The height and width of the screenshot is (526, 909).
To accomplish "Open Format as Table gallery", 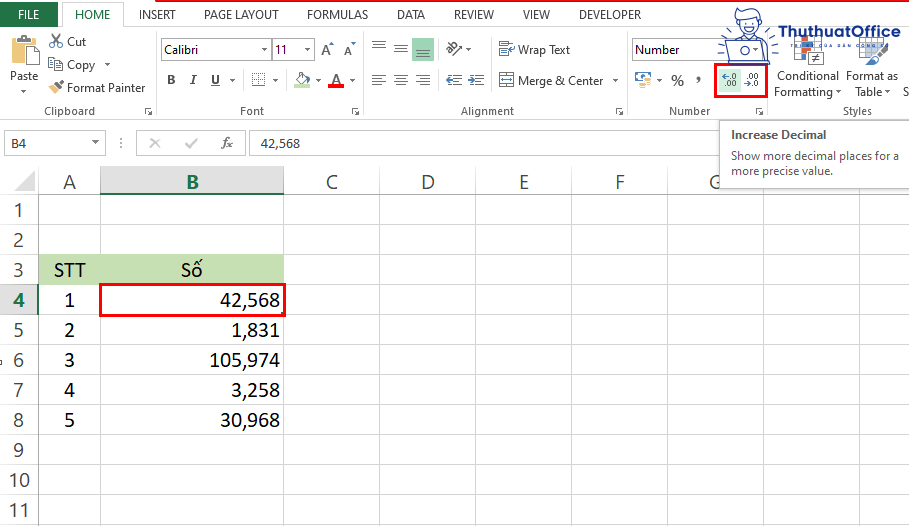I will (x=872, y=70).
